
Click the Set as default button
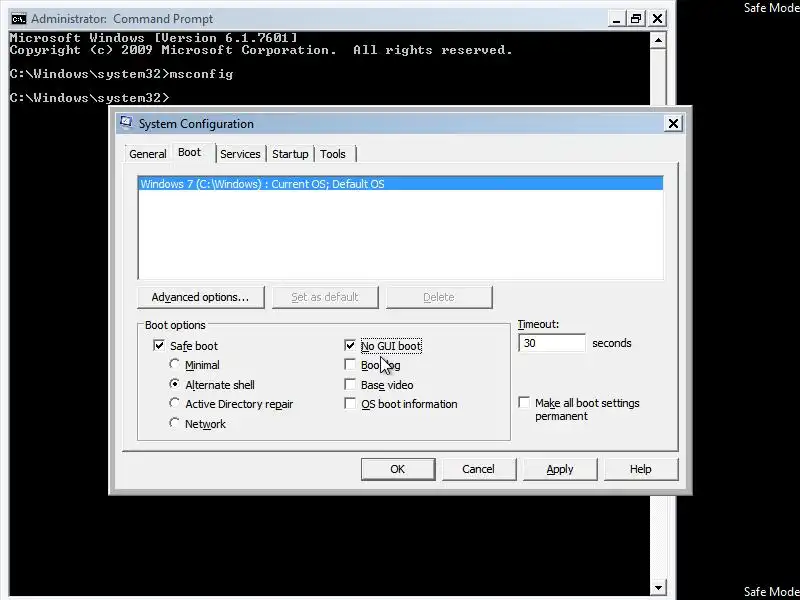(x=325, y=297)
